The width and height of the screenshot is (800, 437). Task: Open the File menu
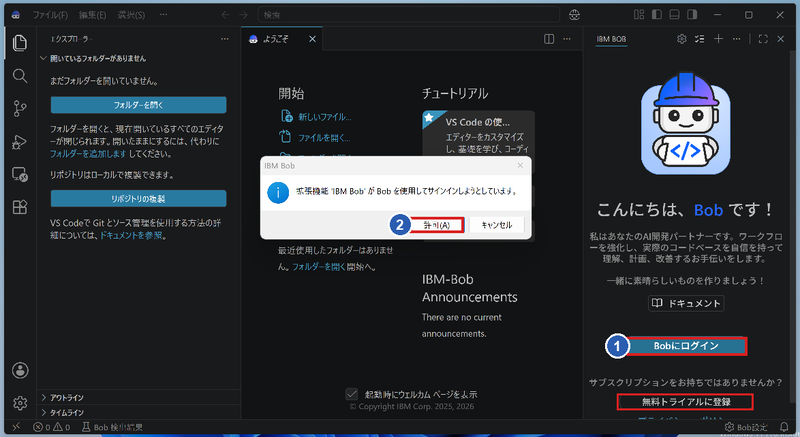[x=50, y=15]
